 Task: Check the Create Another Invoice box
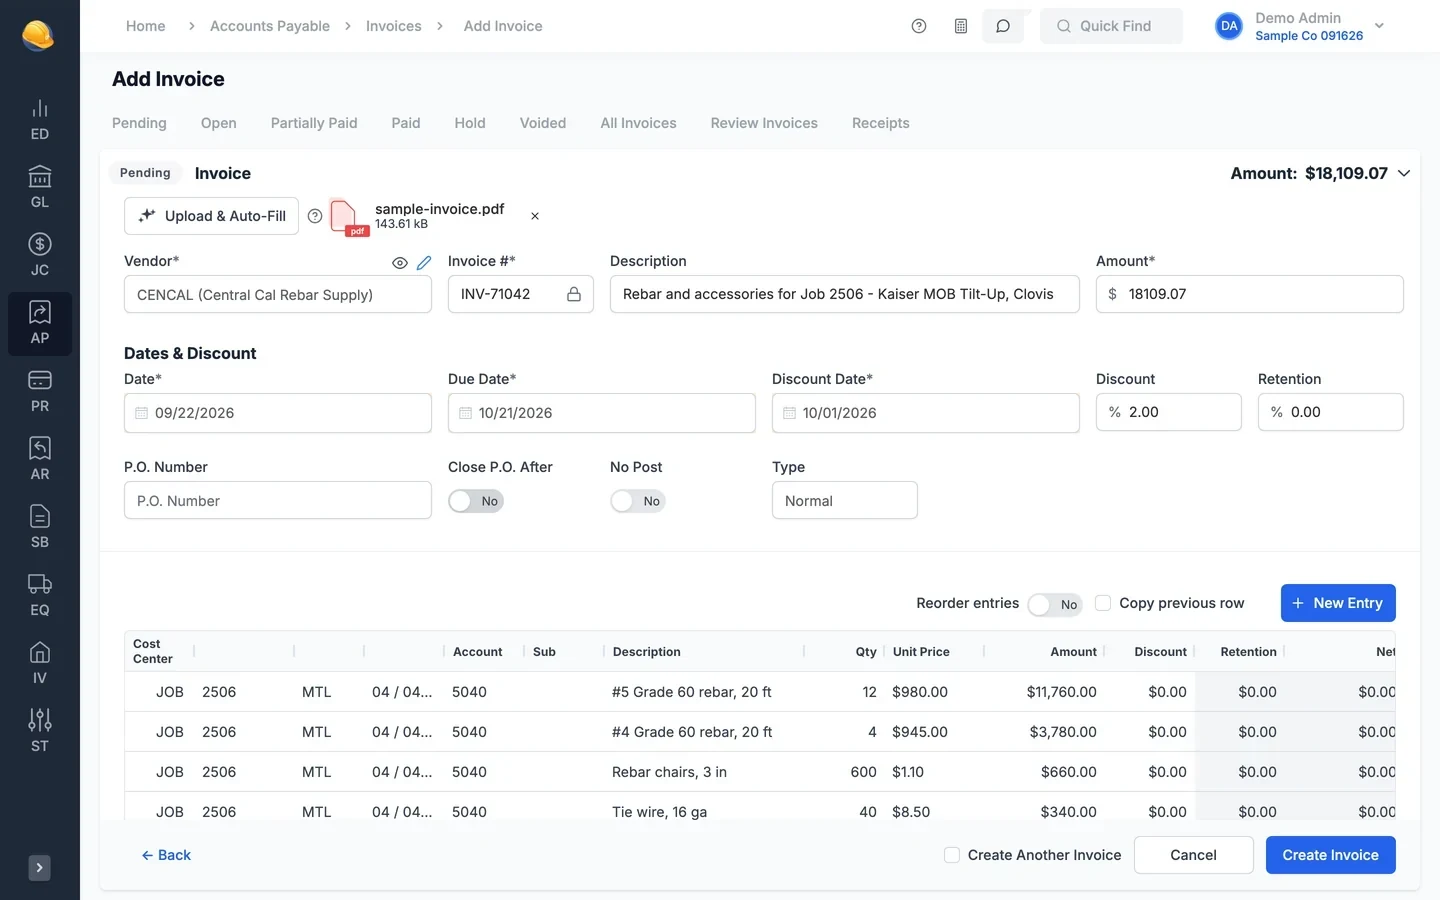click(952, 855)
